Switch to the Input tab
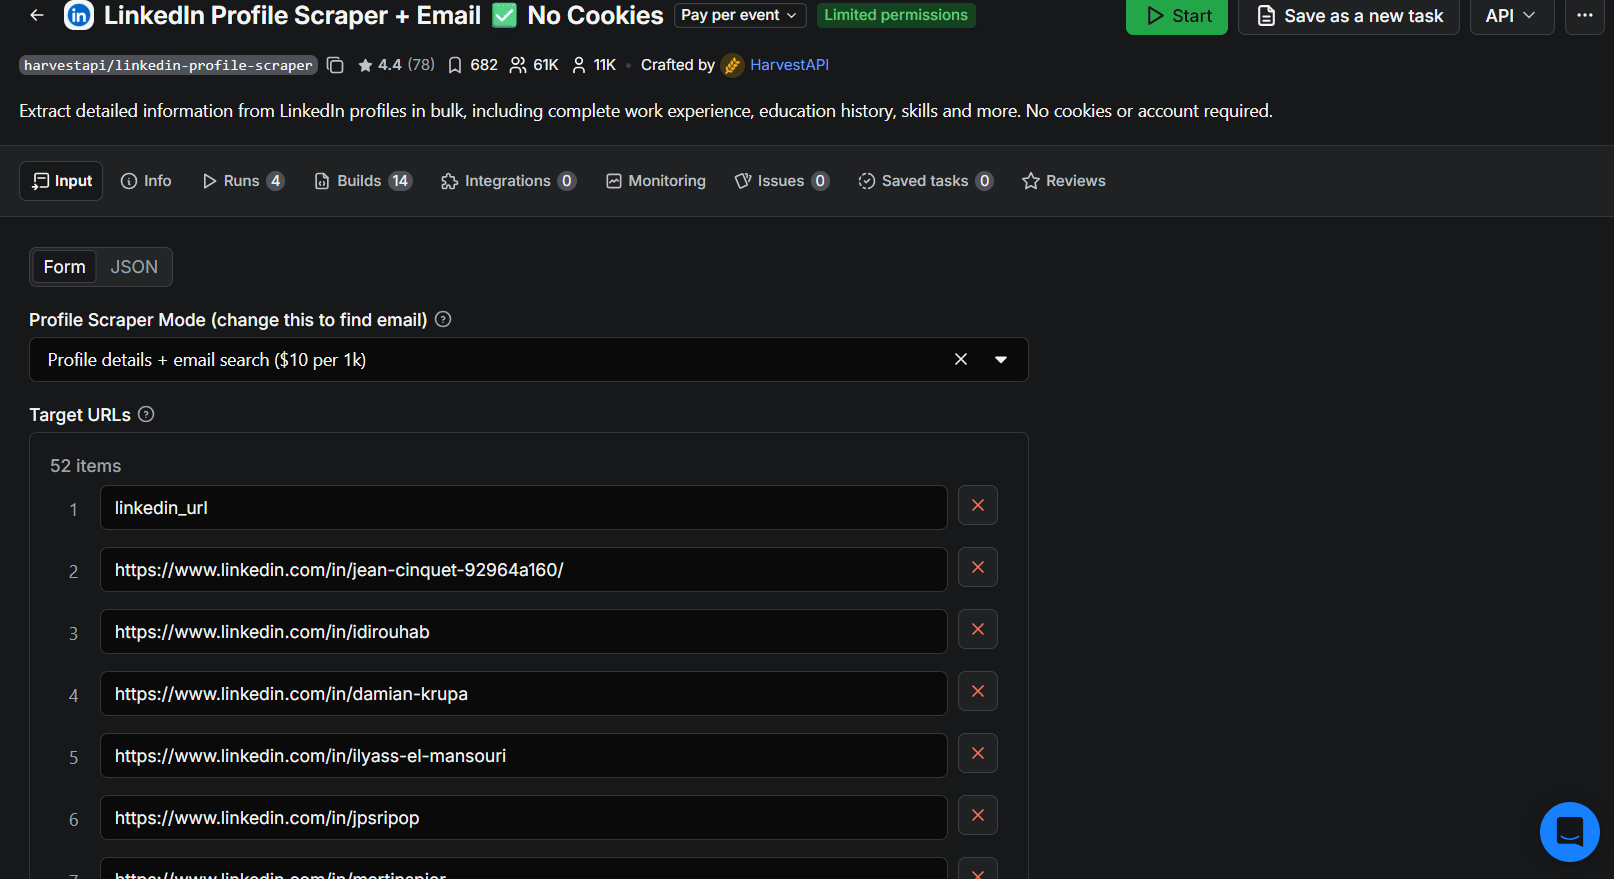The image size is (1614, 879). pyautogui.click(x=61, y=181)
